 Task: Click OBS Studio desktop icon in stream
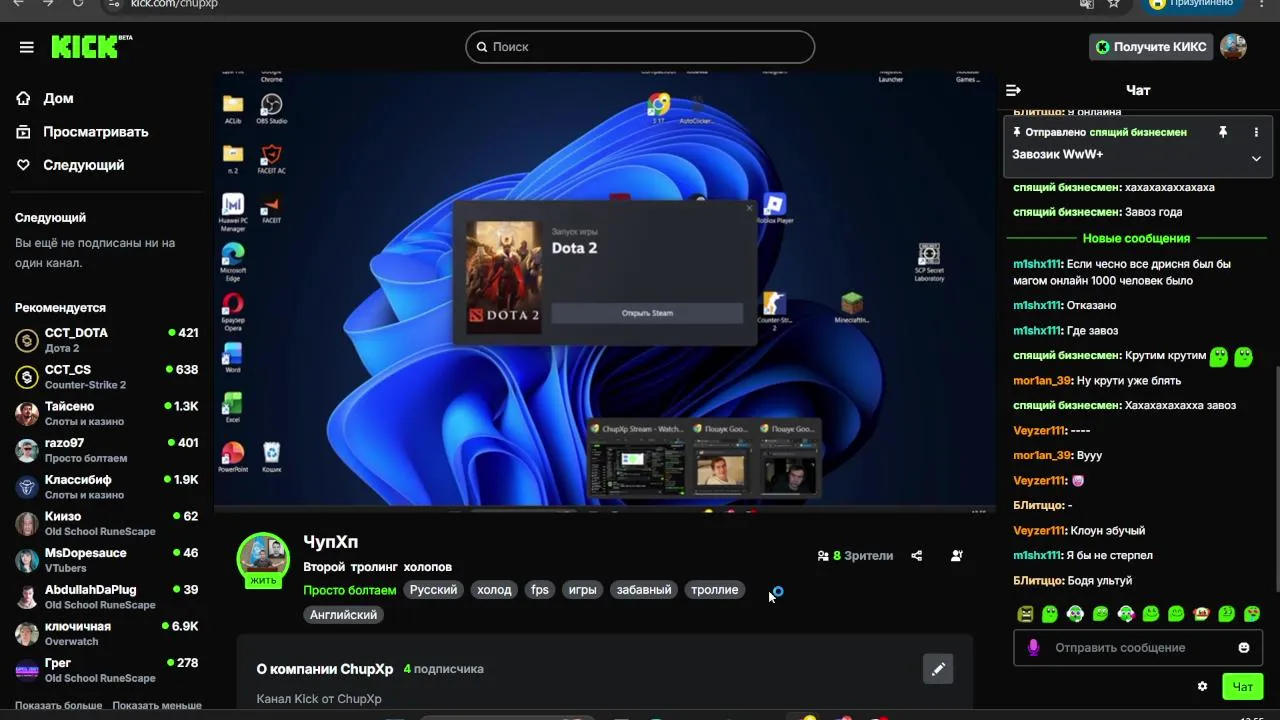click(271, 109)
